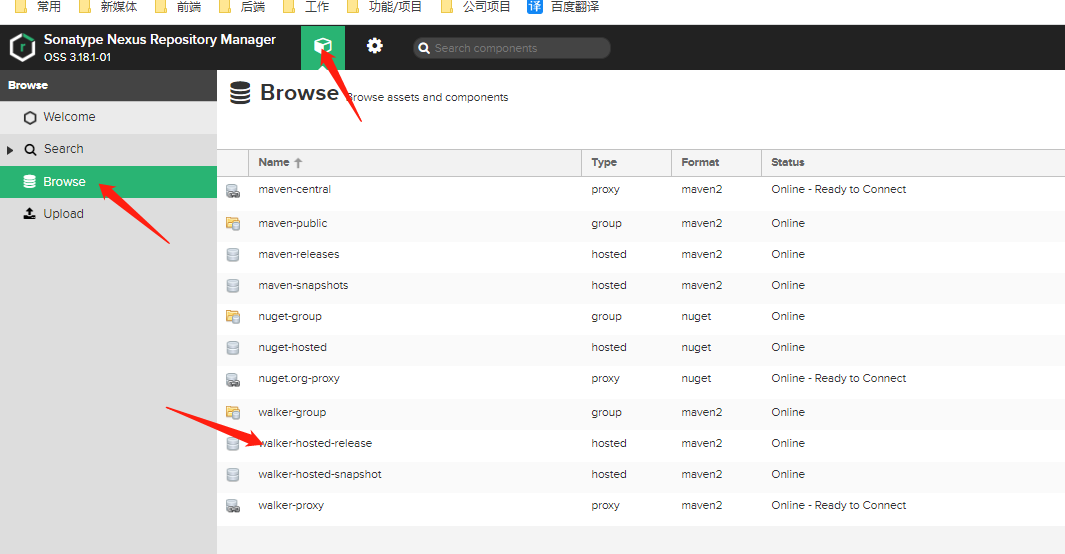Open the Browse cube icon in header
The image size is (1065, 554).
(323, 46)
